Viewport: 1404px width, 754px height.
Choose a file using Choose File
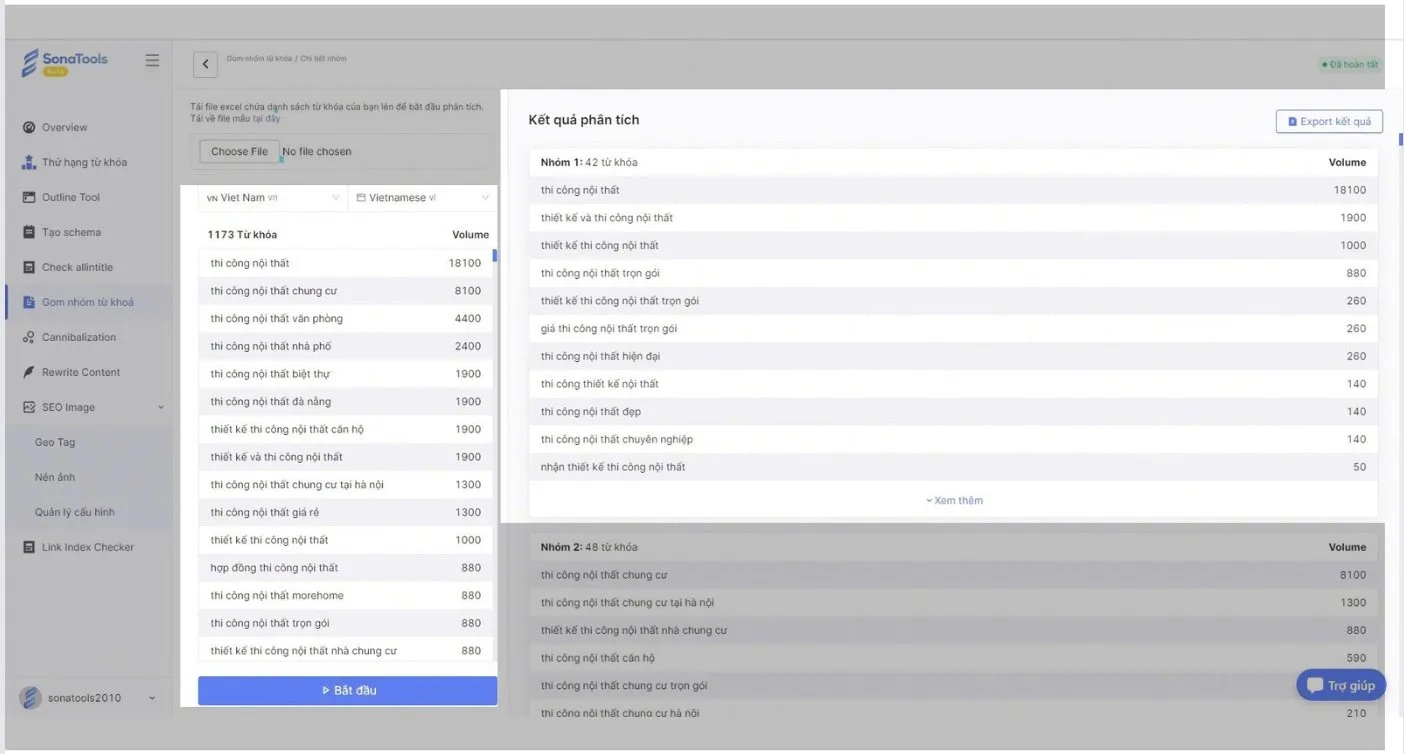point(238,151)
